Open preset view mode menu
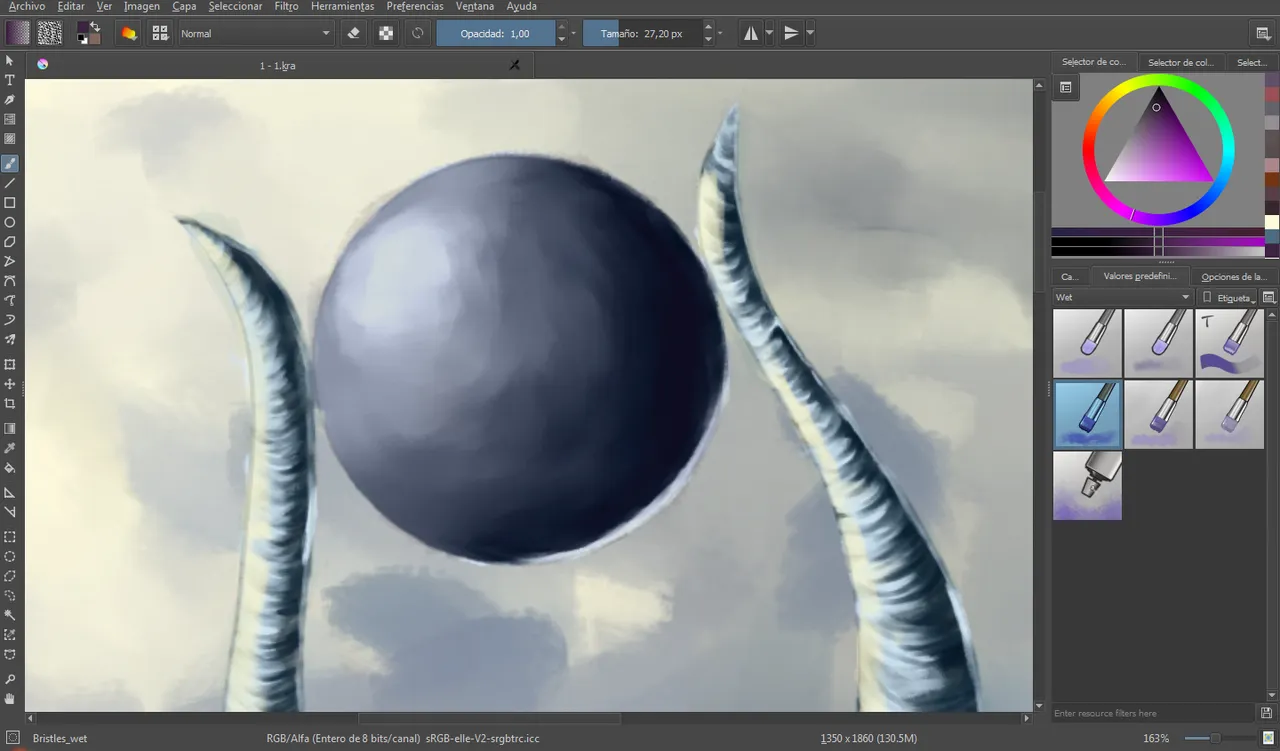 [1269, 297]
